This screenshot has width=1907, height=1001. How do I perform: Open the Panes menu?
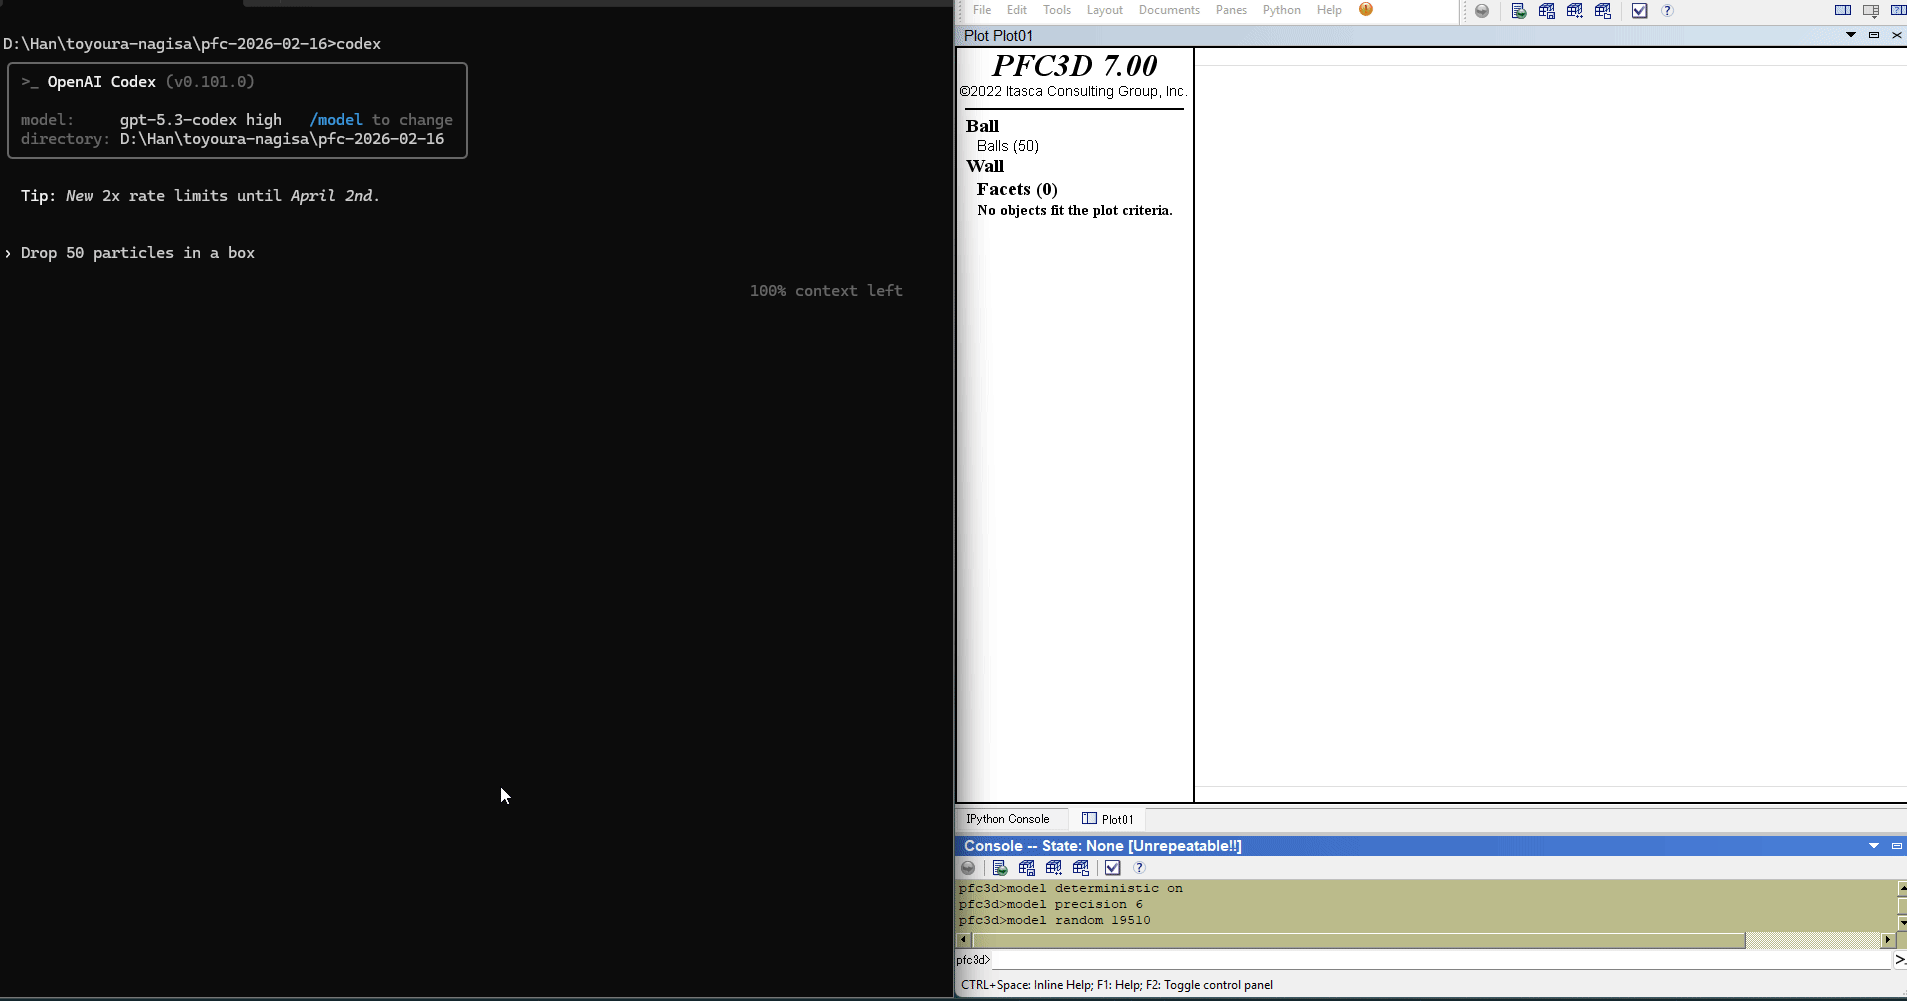coord(1231,10)
